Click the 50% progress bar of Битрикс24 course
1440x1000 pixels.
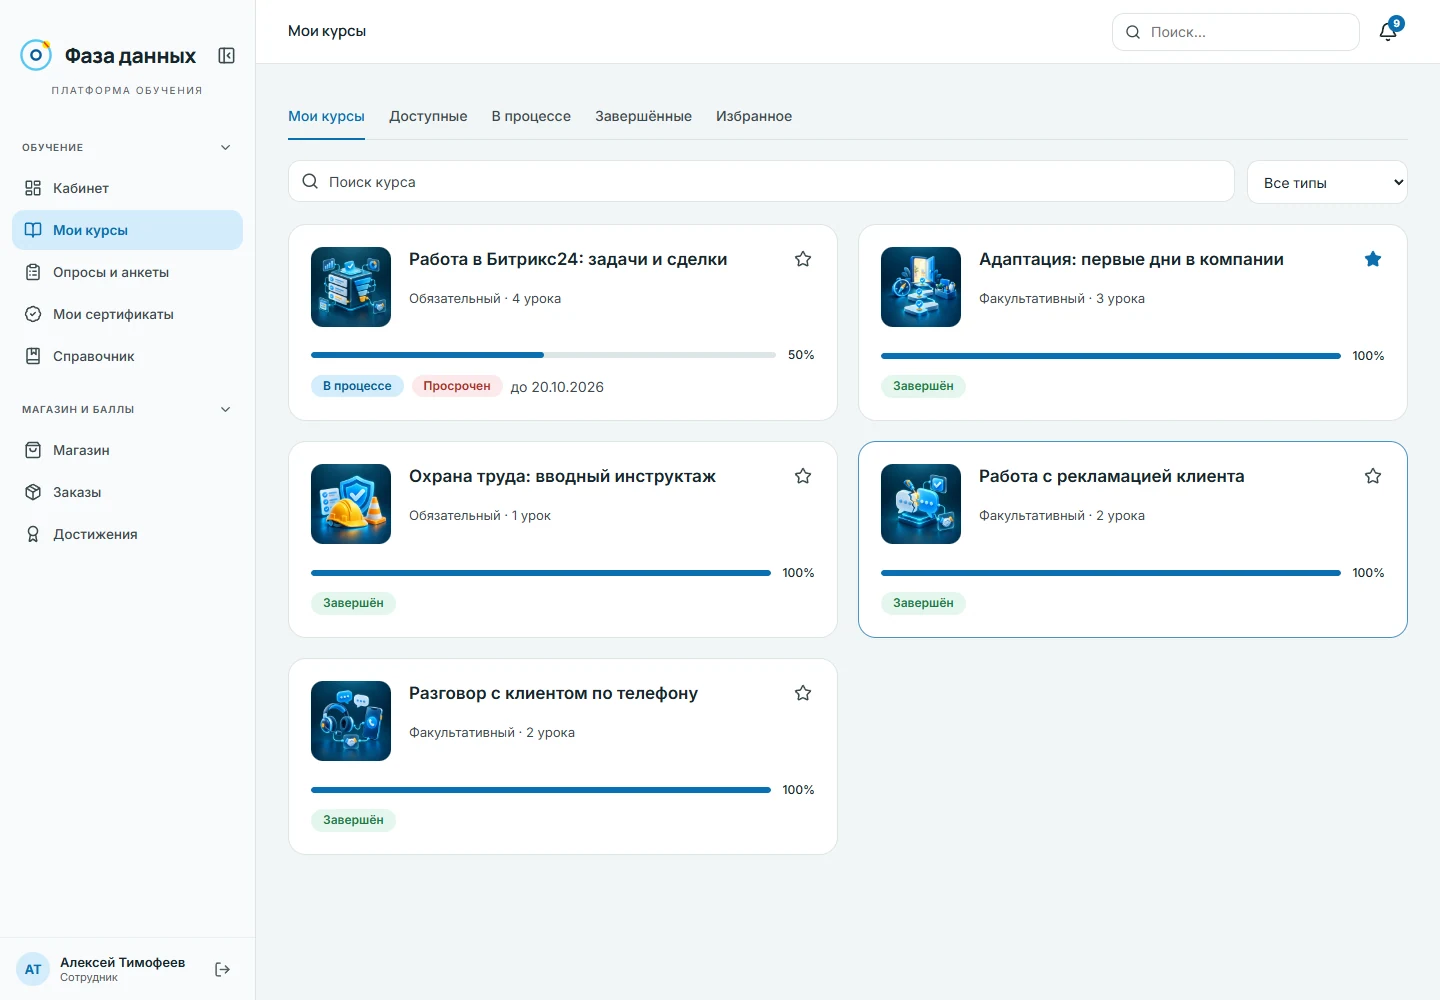(x=543, y=355)
